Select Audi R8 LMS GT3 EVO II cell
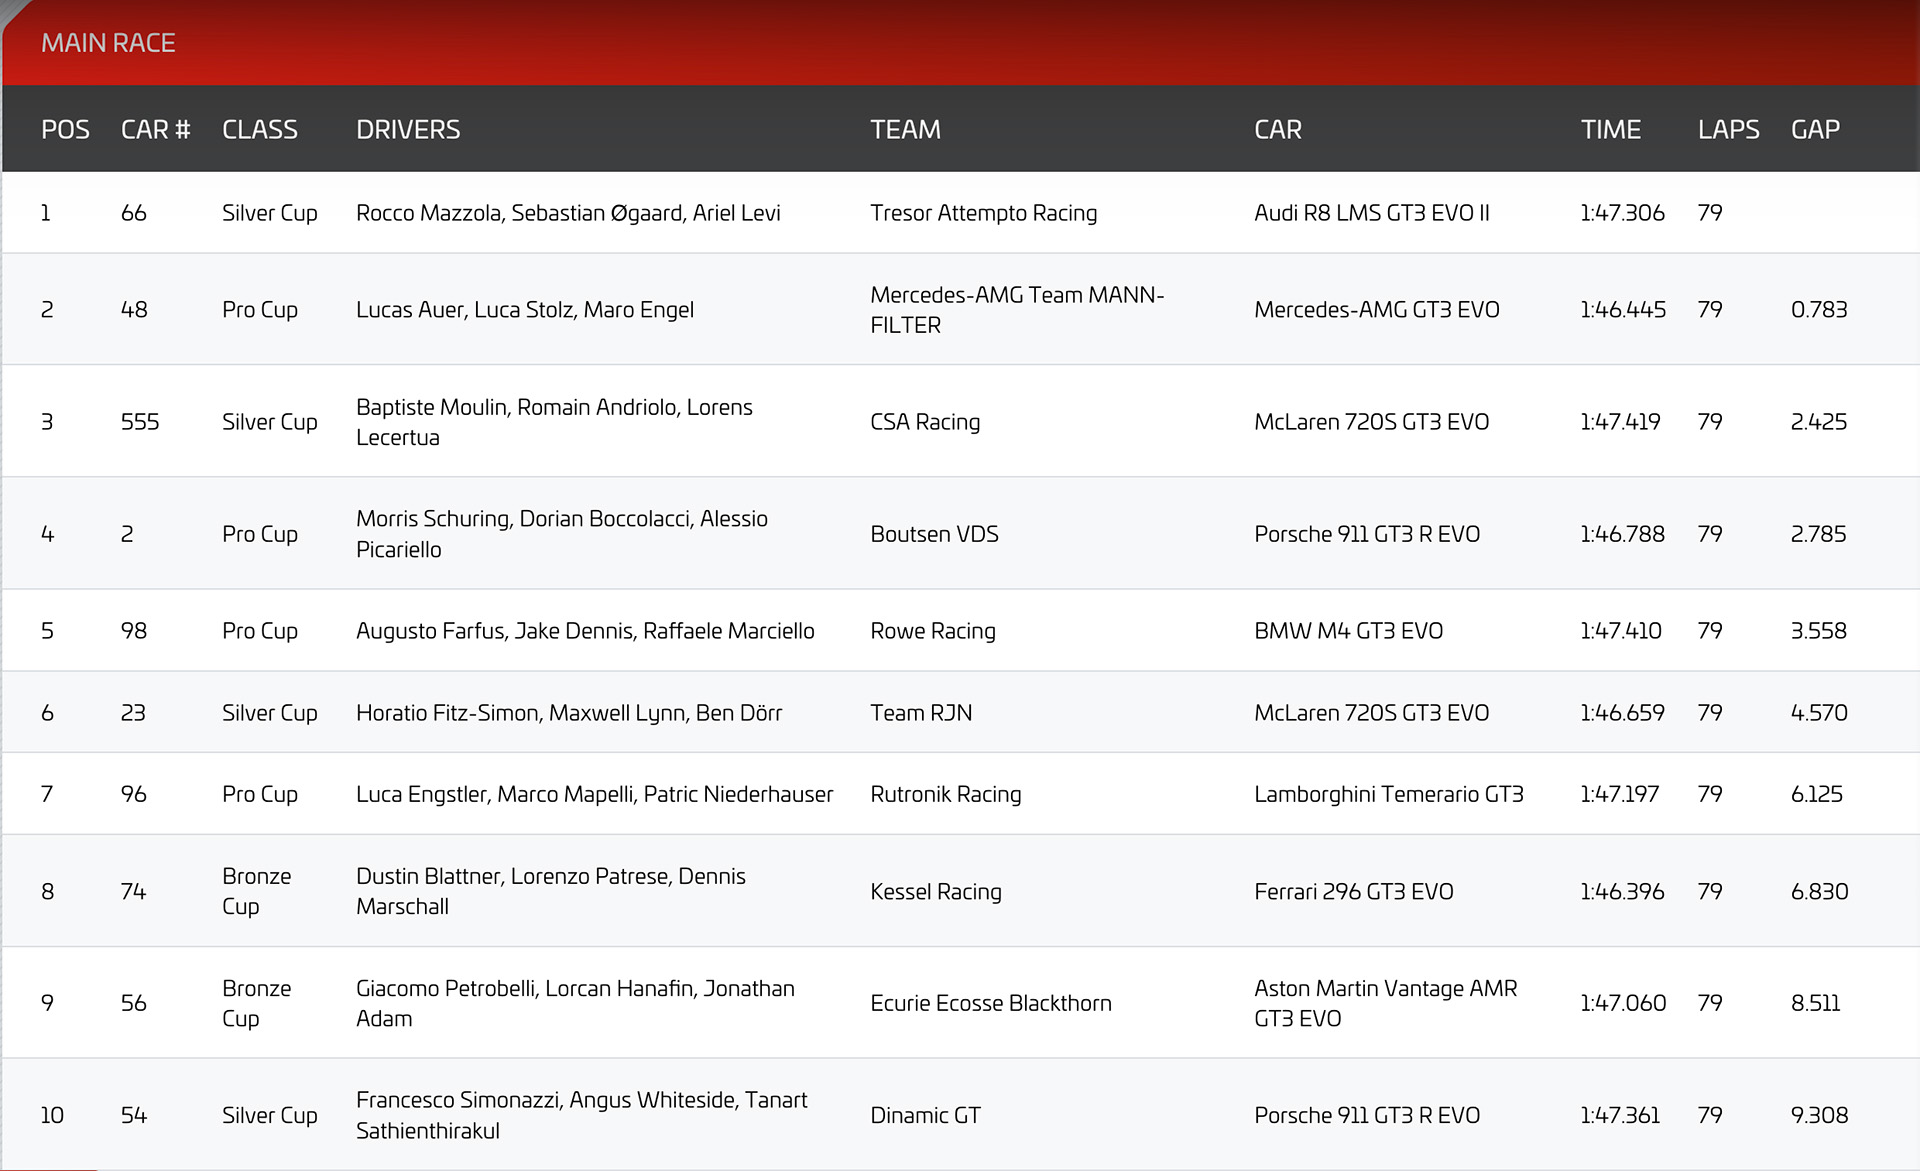The image size is (1920, 1171). 1372,213
